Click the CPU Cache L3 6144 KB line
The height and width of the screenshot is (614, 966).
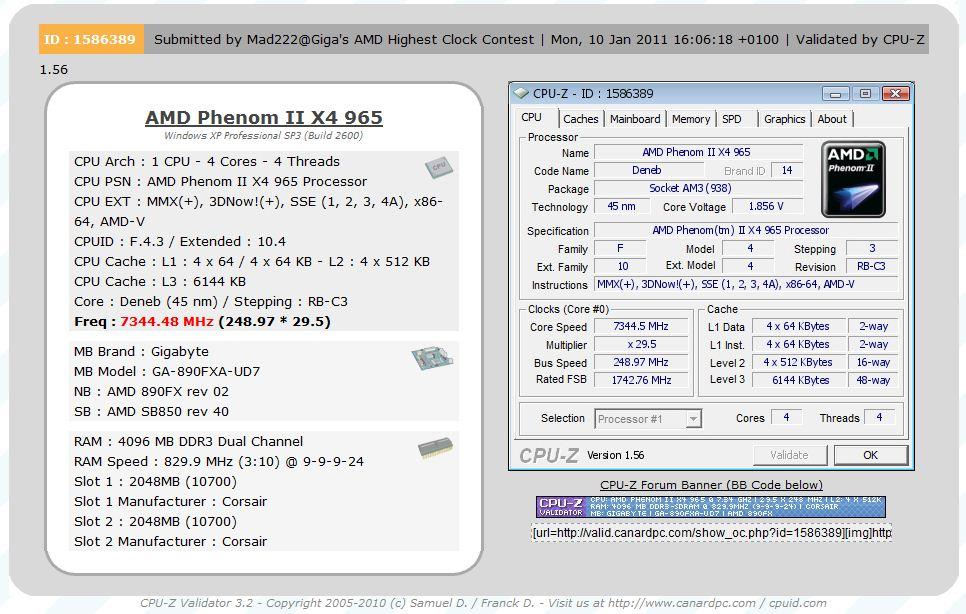pos(160,281)
